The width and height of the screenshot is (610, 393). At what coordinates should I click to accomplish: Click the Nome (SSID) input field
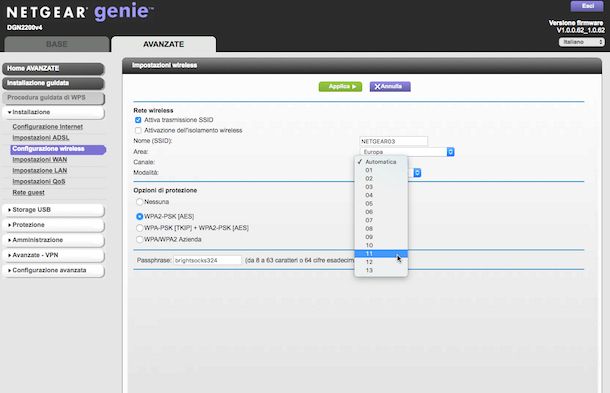(x=393, y=141)
